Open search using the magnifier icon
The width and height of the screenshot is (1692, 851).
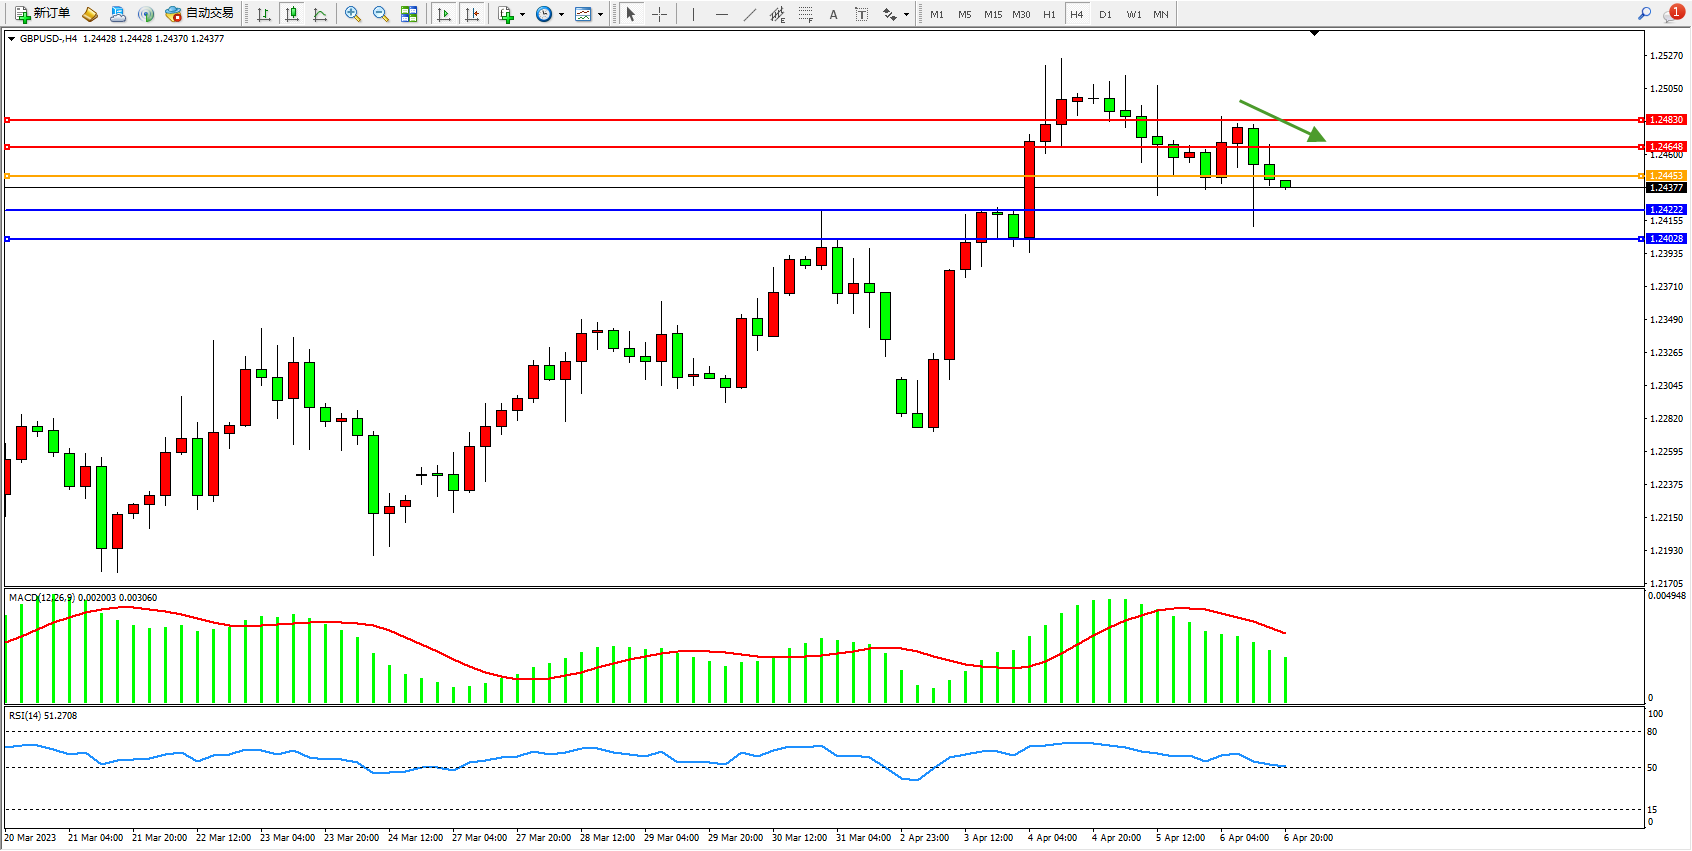coord(1644,14)
